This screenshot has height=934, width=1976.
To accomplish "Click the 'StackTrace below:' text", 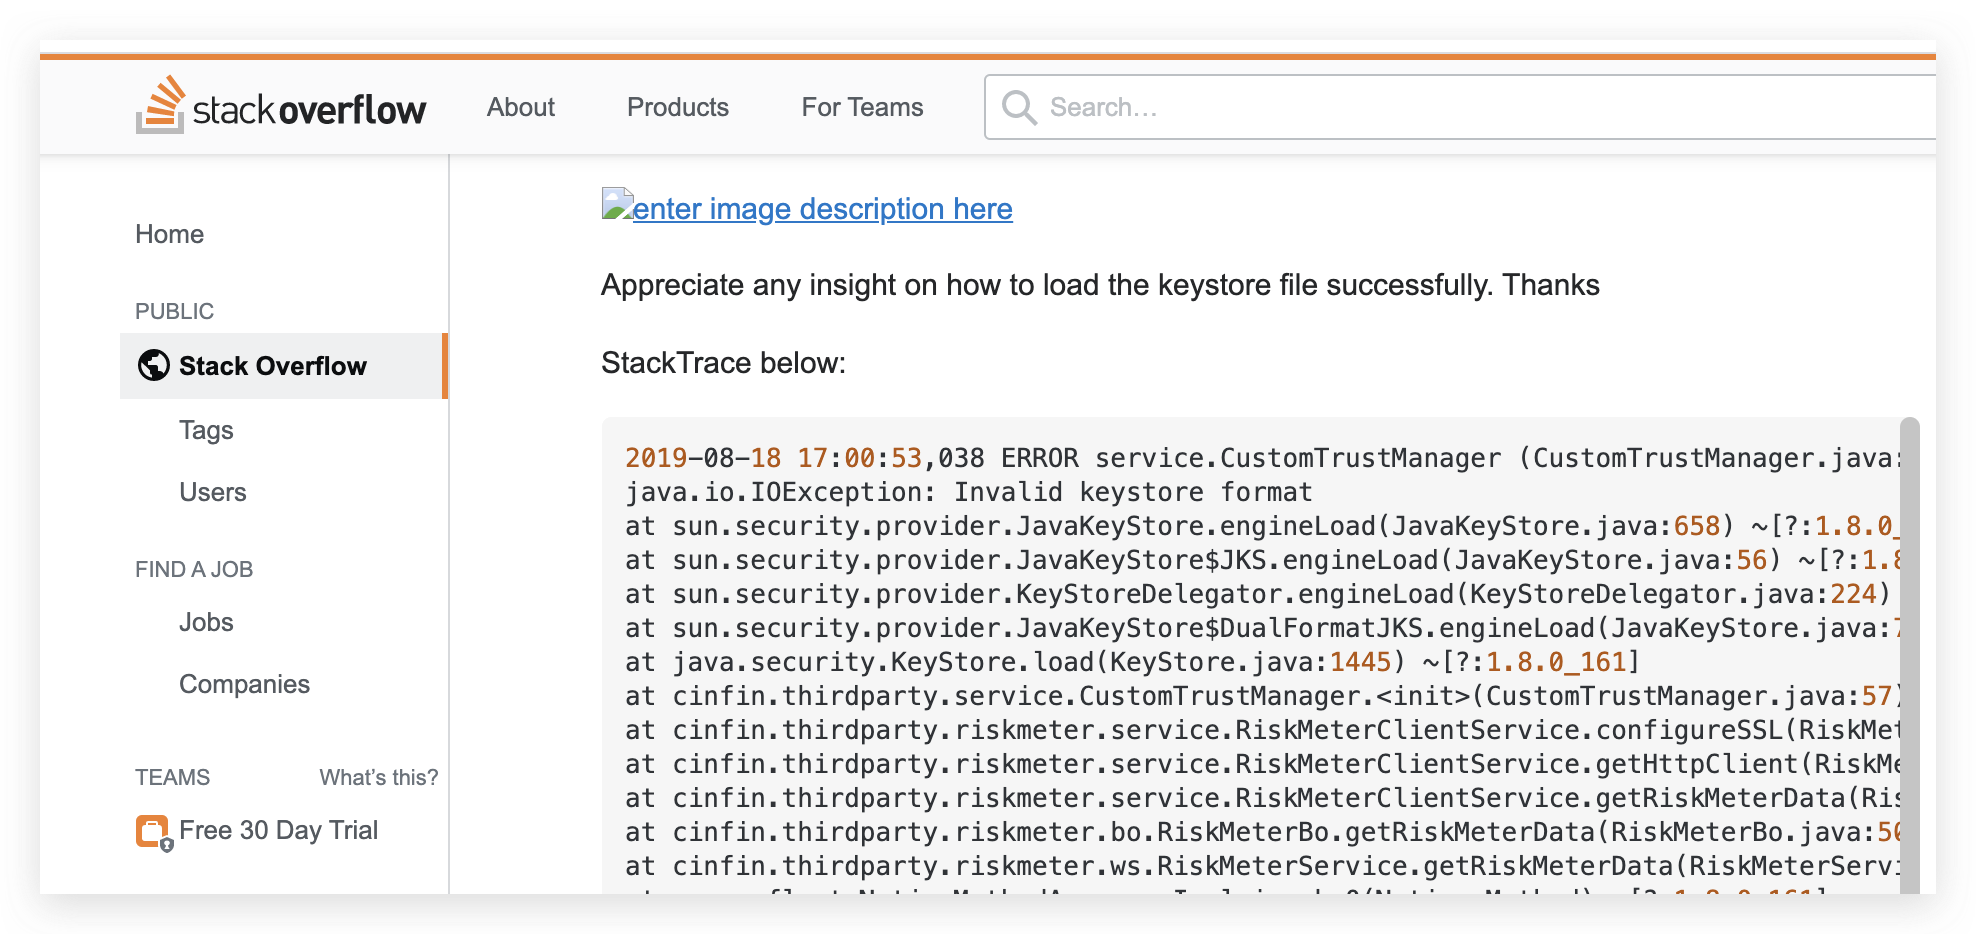I will (724, 363).
